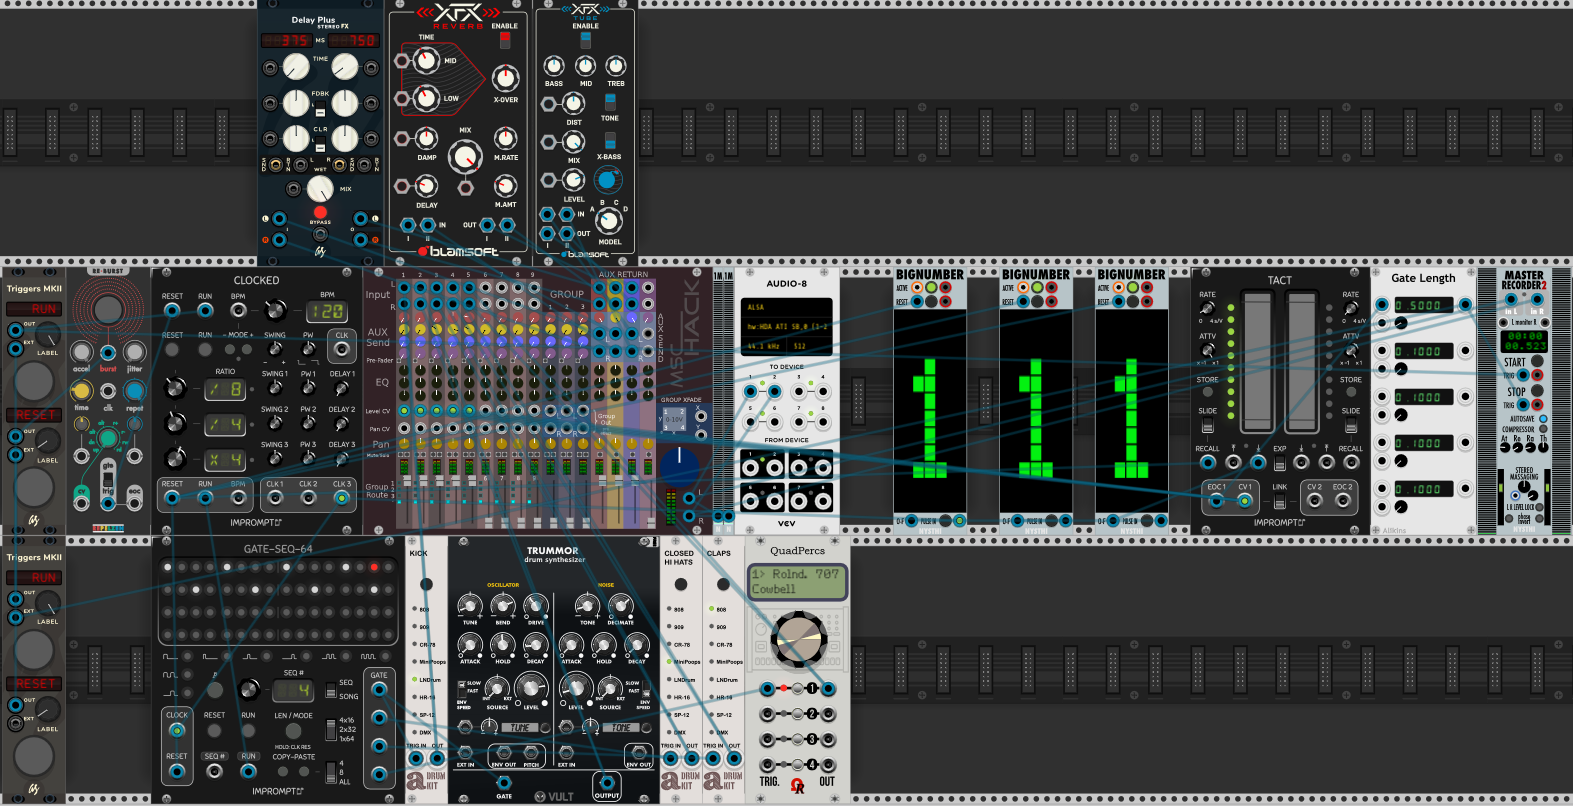This screenshot has width=1573, height=806.
Task: Click the burst jack on RE-BURST
Action: coord(108,352)
